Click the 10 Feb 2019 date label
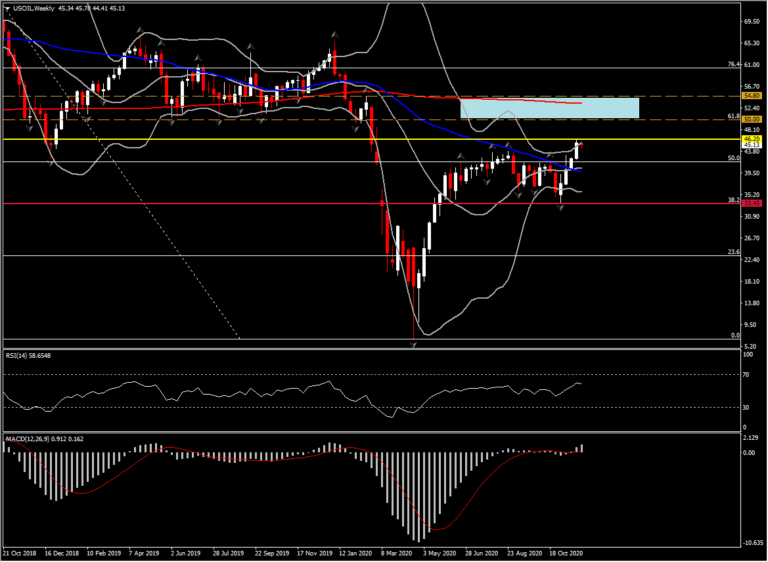 102,552
